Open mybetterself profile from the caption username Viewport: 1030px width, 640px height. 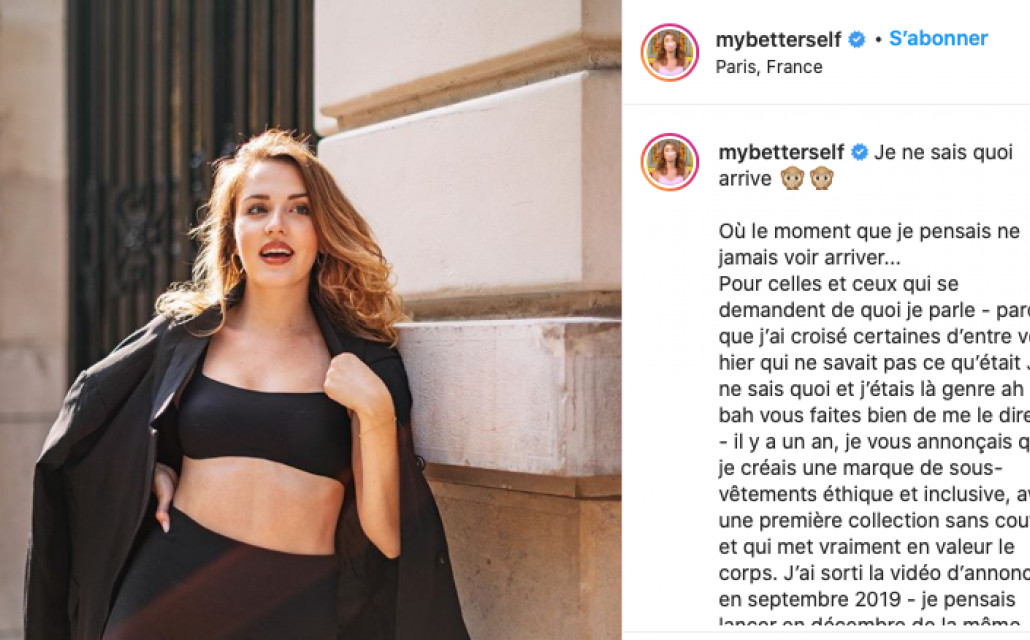click(781, 152)
